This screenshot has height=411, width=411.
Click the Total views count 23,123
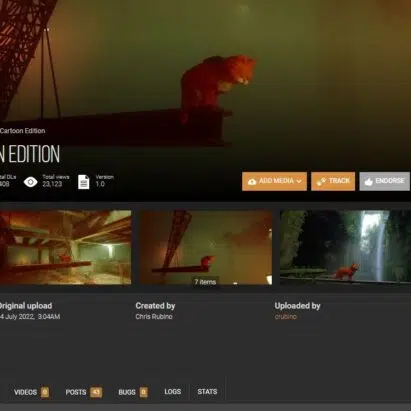point(52,184)
